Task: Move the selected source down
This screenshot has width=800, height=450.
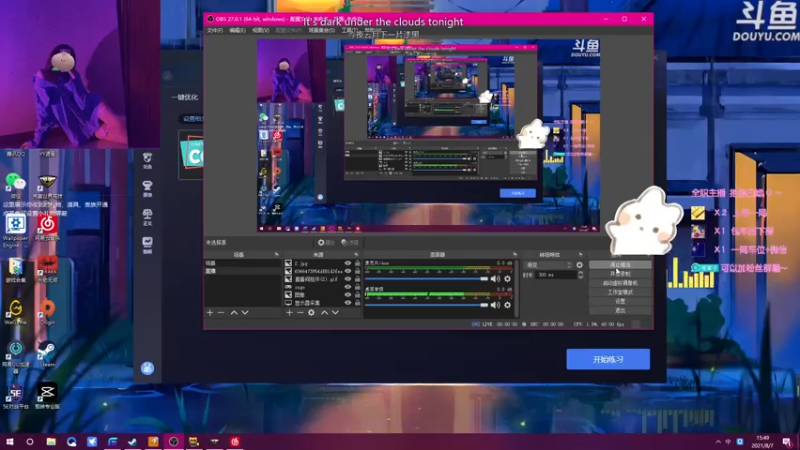Action: [x=335, y=312]
